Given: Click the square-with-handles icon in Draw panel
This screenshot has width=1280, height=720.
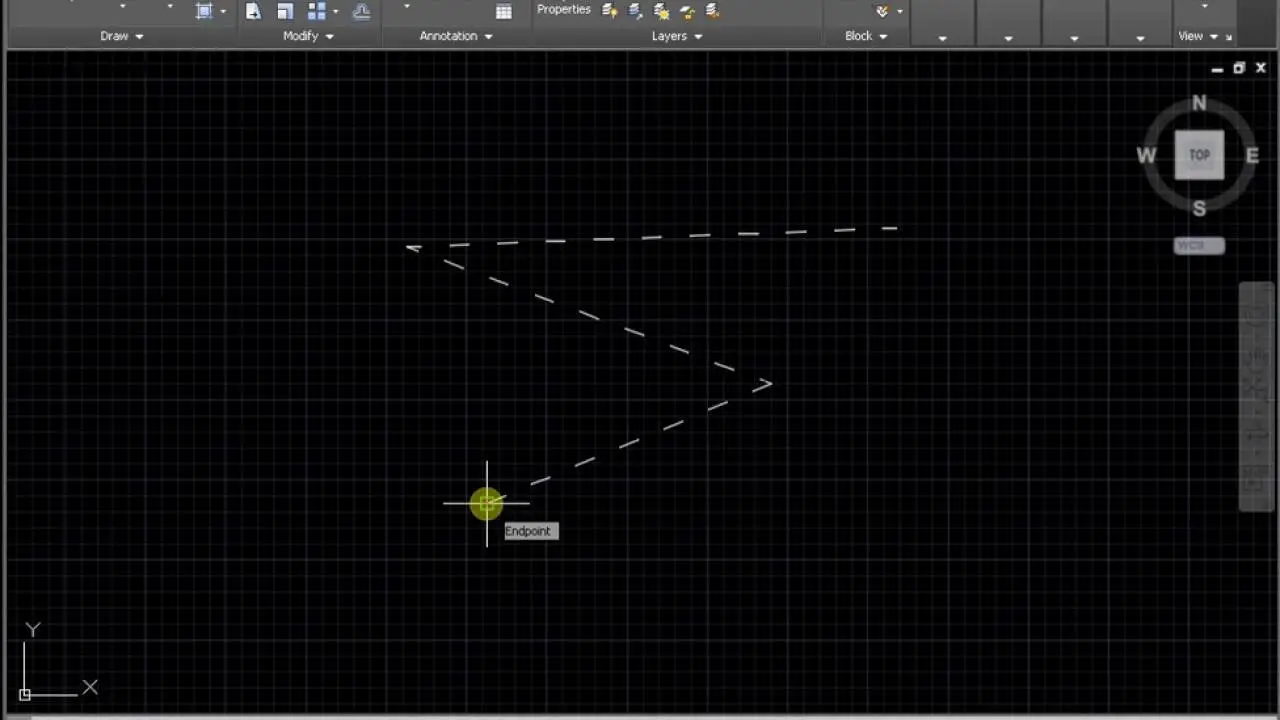Looking at the screenshot, I should coord(204,11).
